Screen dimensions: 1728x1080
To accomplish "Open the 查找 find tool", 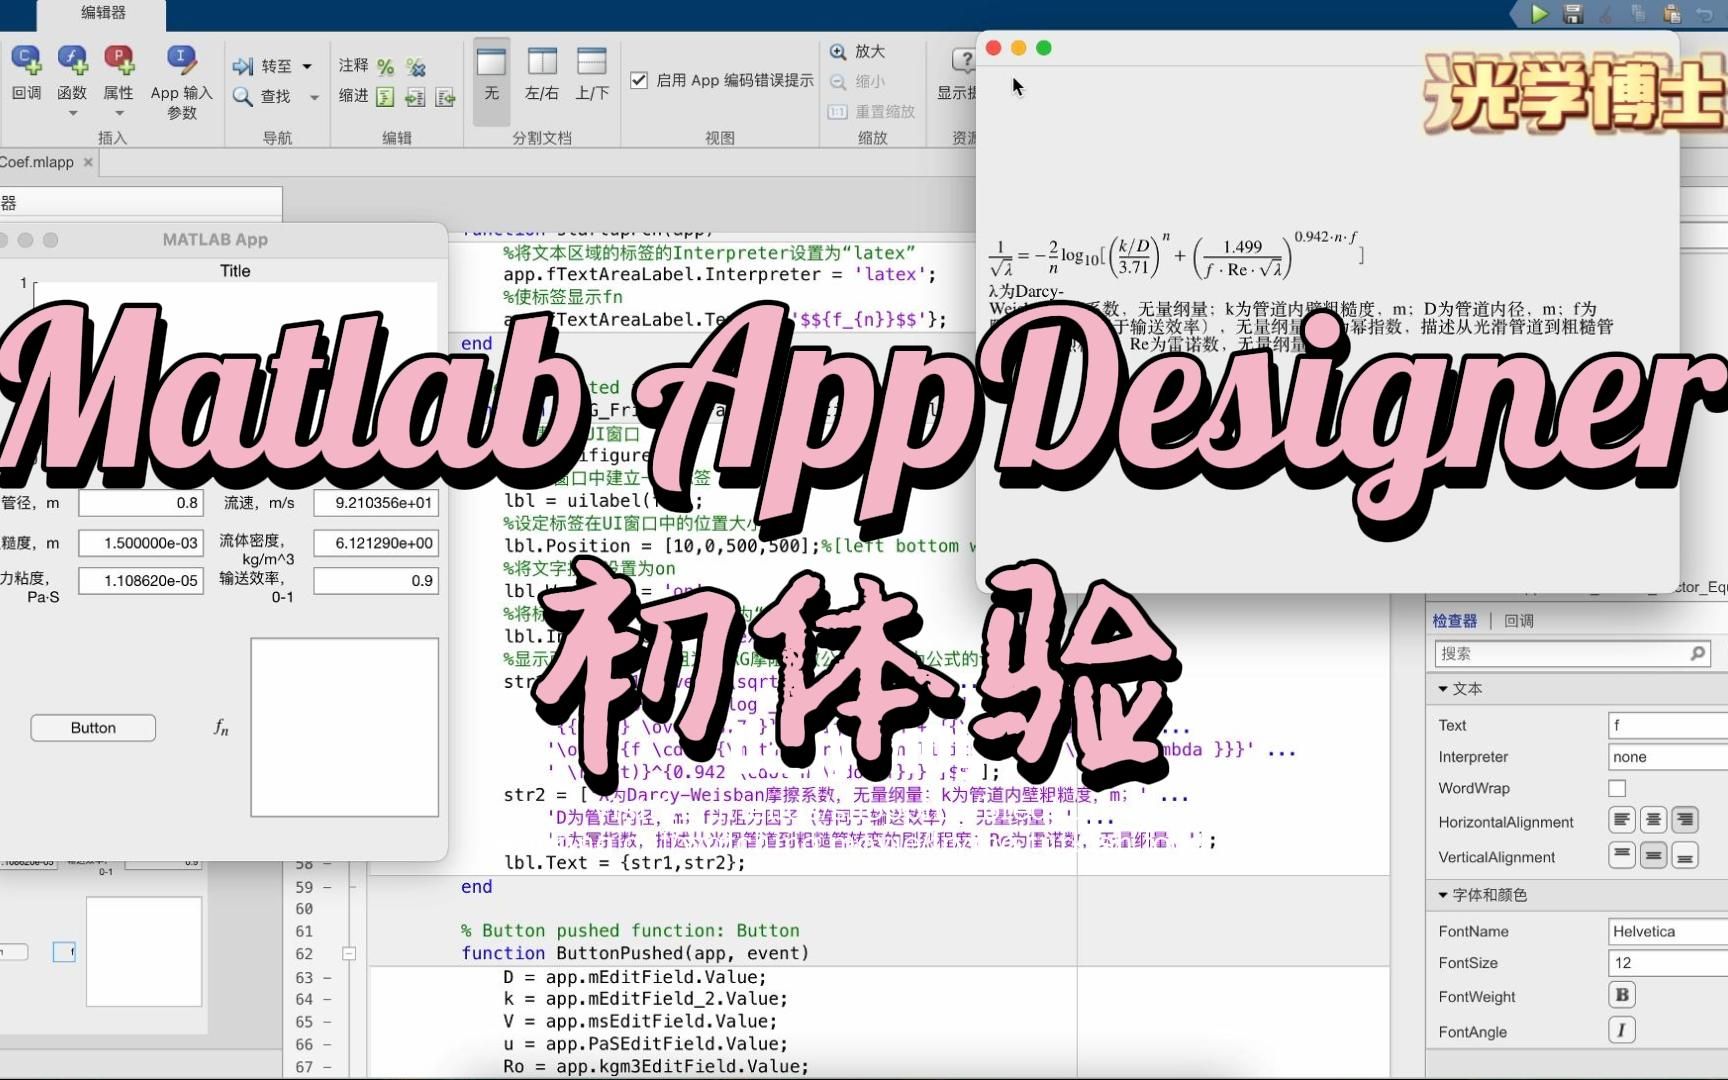I will click(262, 96).
